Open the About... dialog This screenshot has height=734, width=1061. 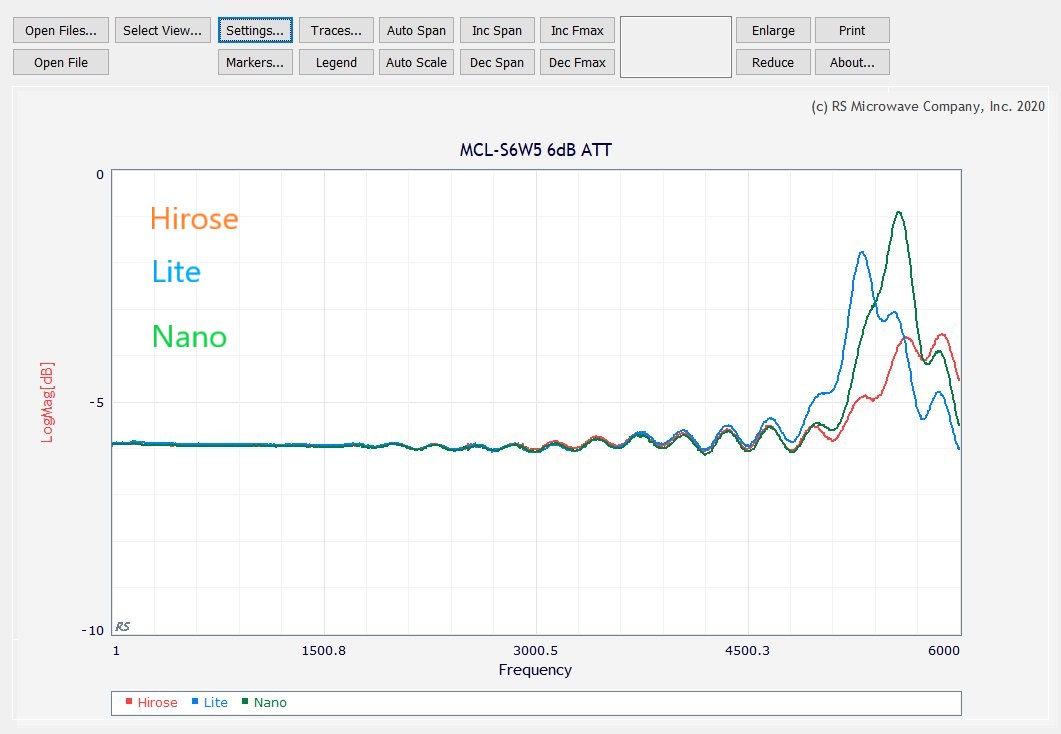pos(852,62)
